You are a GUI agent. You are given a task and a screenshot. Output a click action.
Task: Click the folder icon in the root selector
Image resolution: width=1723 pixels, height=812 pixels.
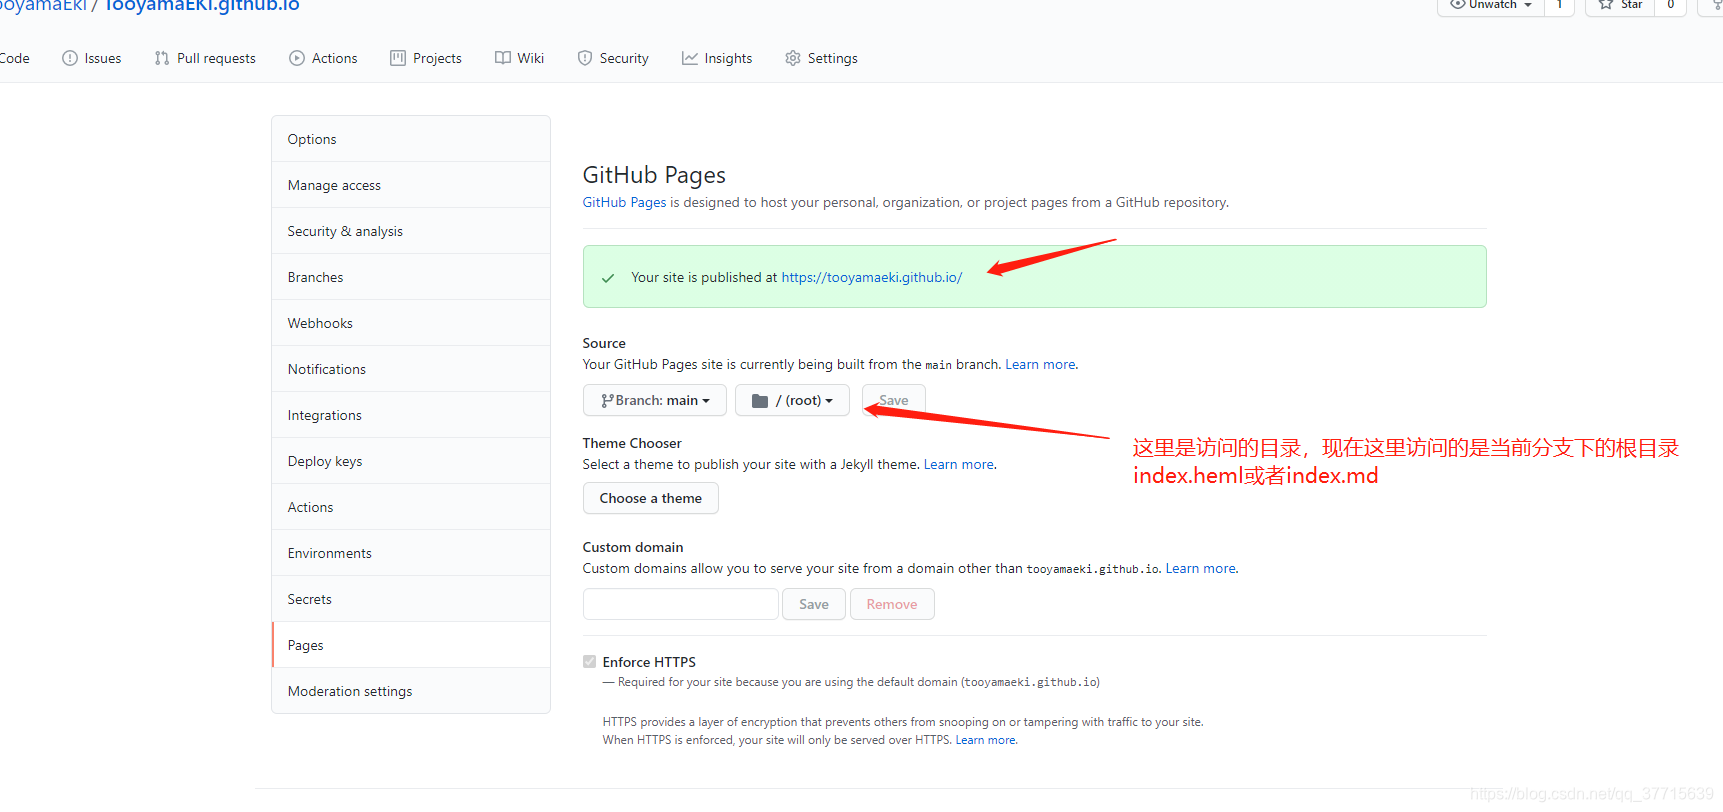[x=760, y=400]
